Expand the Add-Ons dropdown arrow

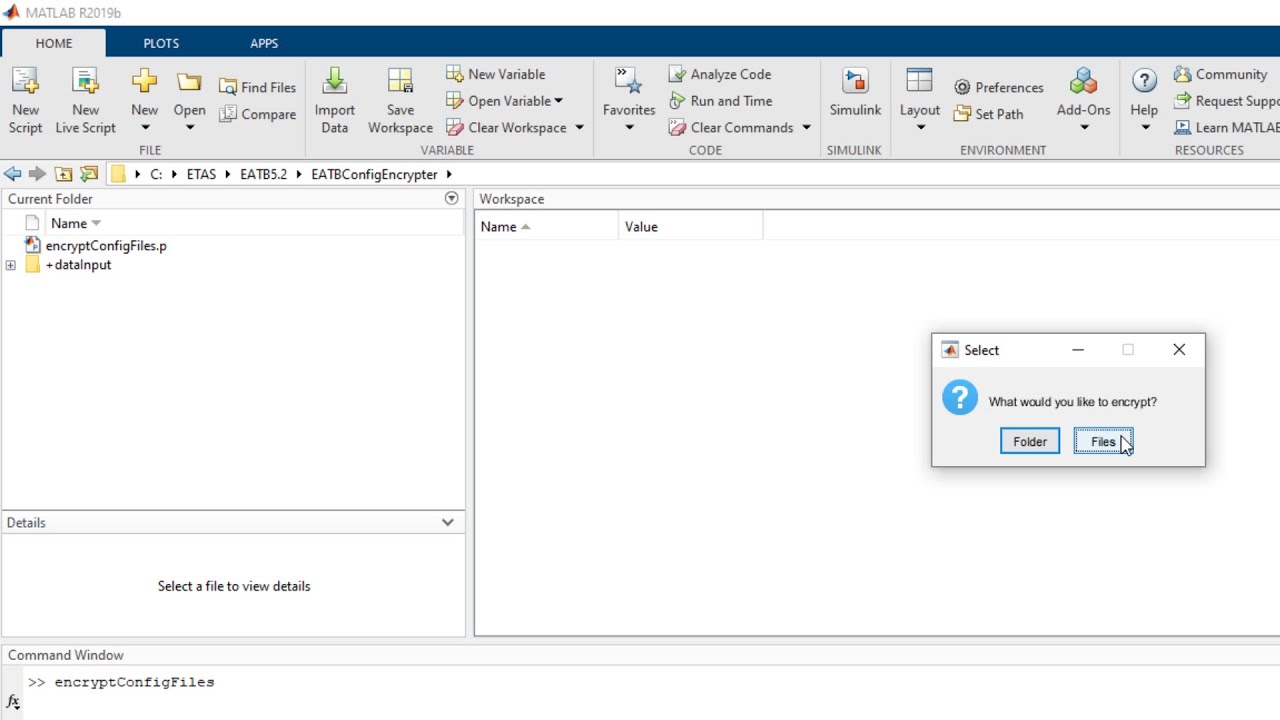pyautogui.click(x=1084, y=128)
